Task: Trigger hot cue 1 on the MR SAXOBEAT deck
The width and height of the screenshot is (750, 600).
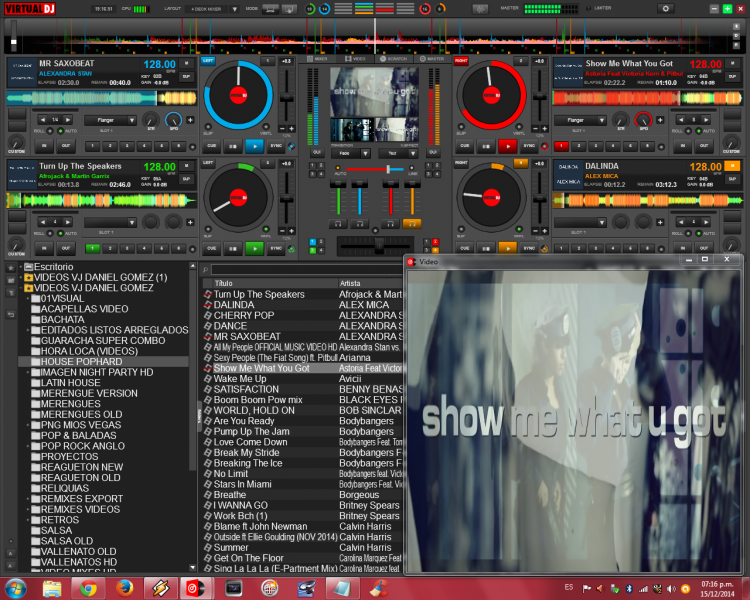Action: click(92, 146)
